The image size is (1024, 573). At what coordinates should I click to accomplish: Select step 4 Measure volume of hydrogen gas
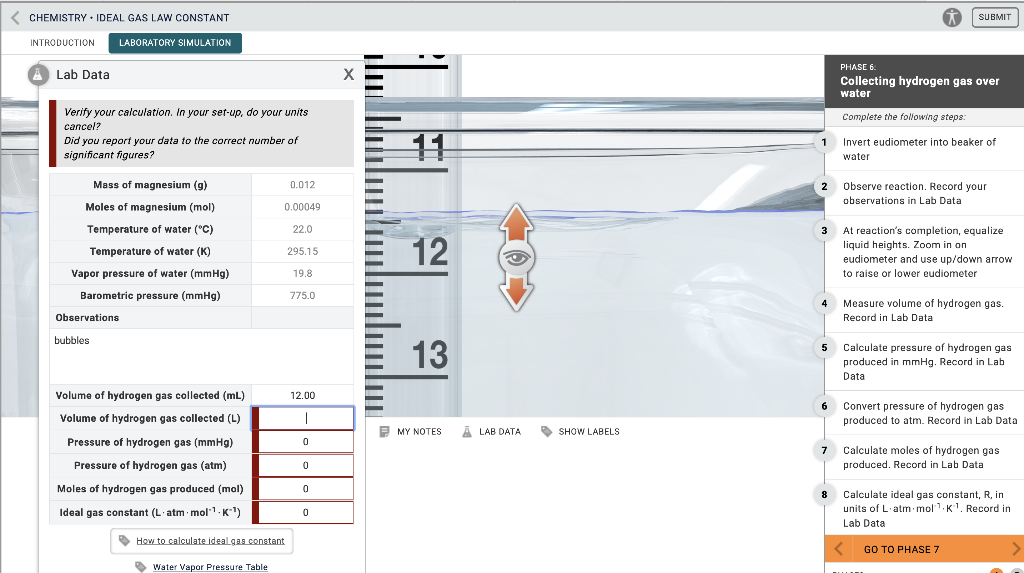(x=924, y=310)
